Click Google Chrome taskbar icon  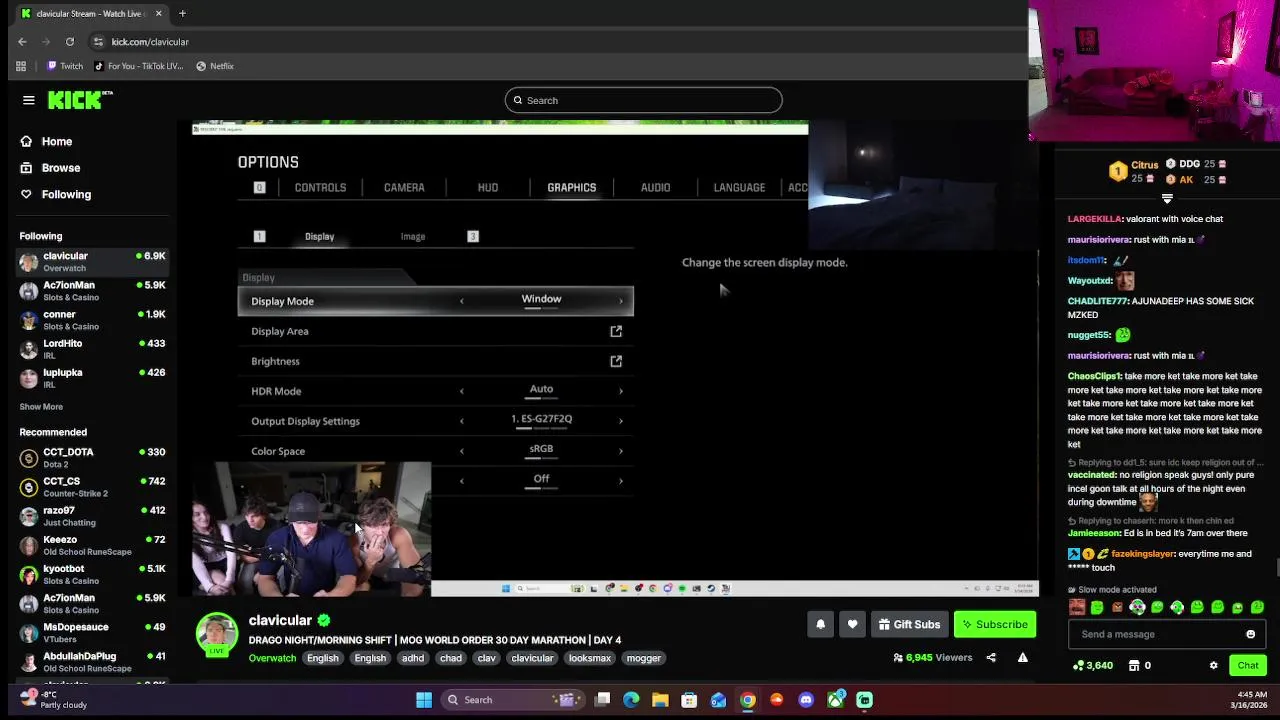click(748, 700)
